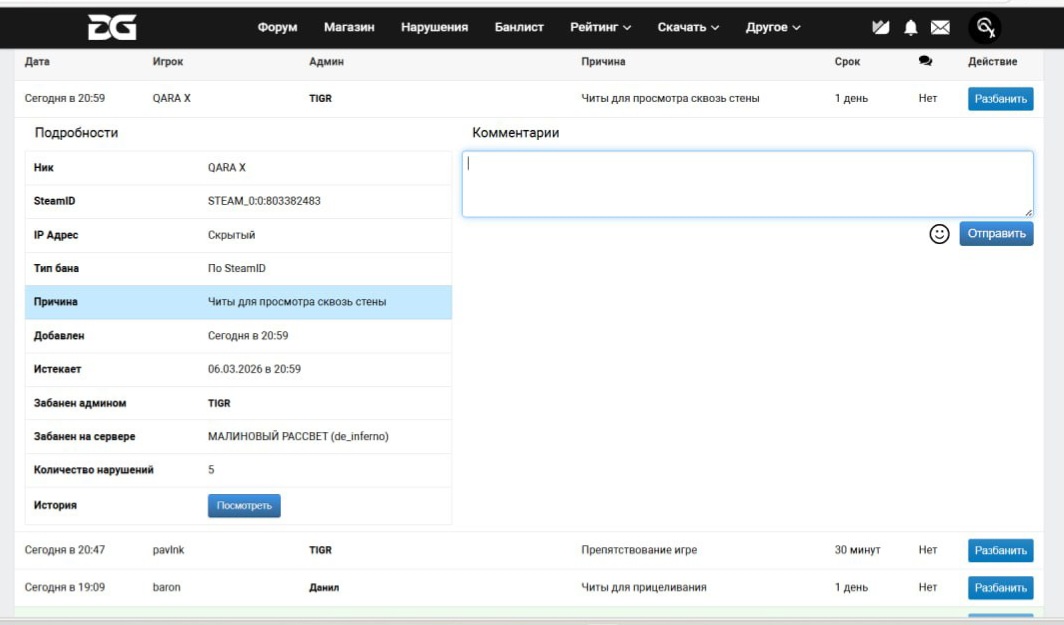Open the user profile avatar
Viewport: 1064px width, 625px height.
click(987, 28)
